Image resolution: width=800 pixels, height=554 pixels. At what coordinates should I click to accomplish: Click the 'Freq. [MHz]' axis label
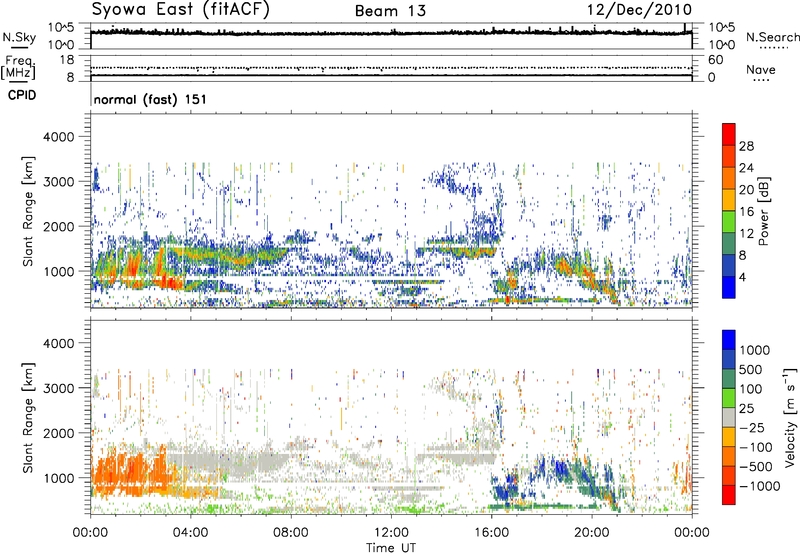(x=18, y=68)
